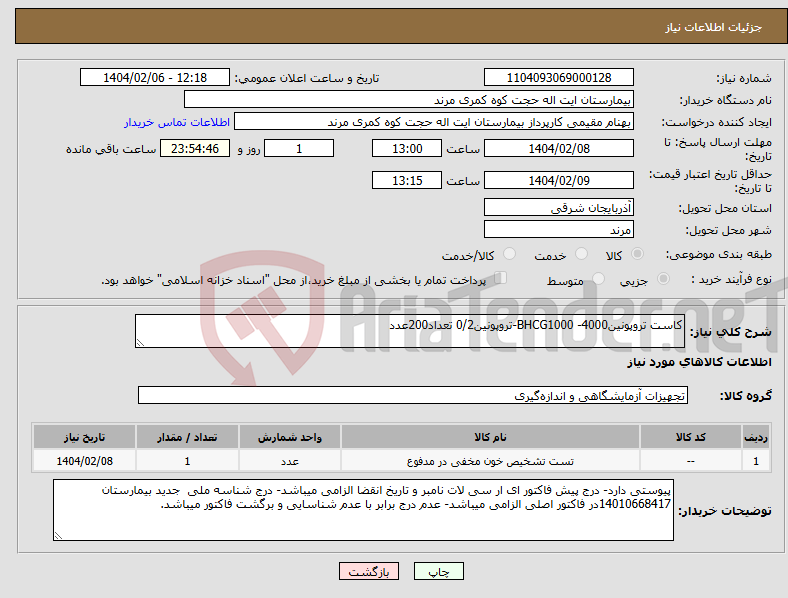Click the remaining time 23:54:46 field
Image resolution: width=788 pixels, height=598 pixels.
(195, 148)
